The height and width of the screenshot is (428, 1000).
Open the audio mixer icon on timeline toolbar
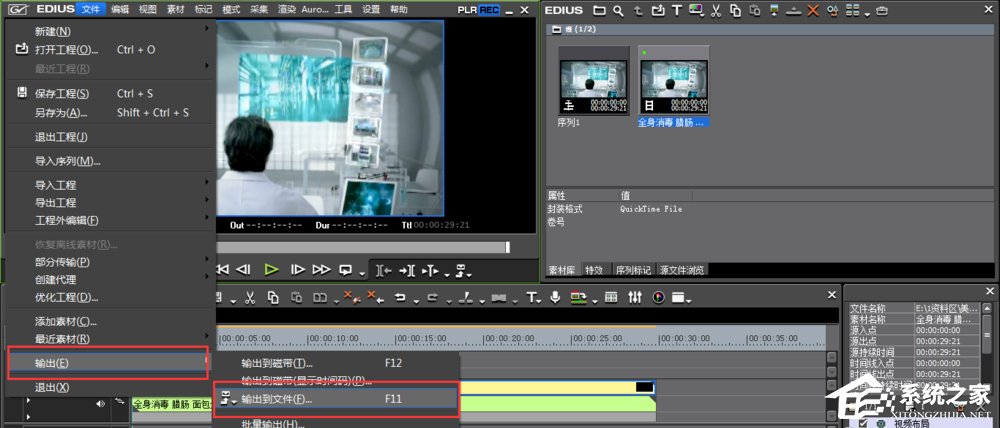pyautogui.click(x=636, y=297)
